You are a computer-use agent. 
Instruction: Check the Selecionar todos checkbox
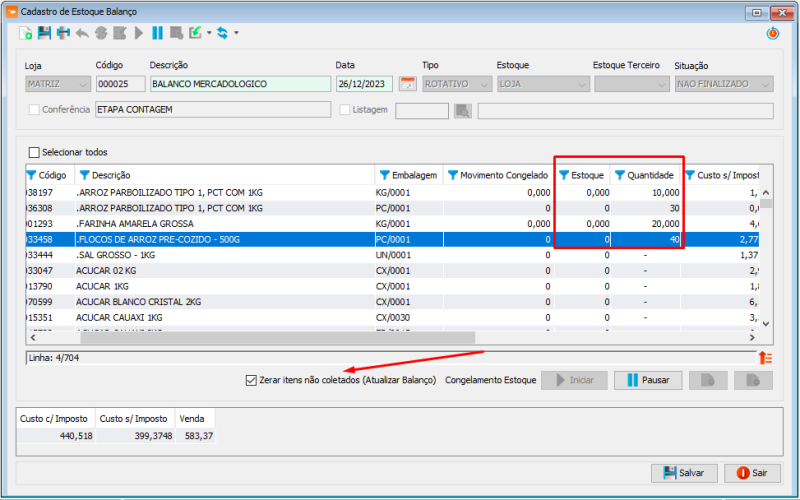[x=34, y=152]
